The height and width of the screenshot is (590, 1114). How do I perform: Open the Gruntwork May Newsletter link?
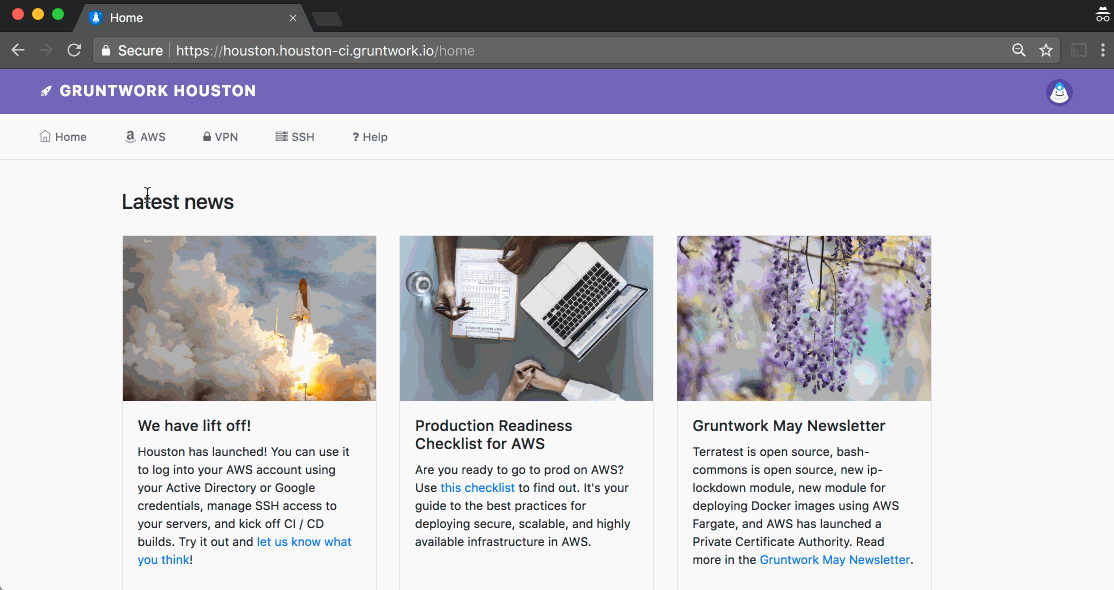click(835, 559)
